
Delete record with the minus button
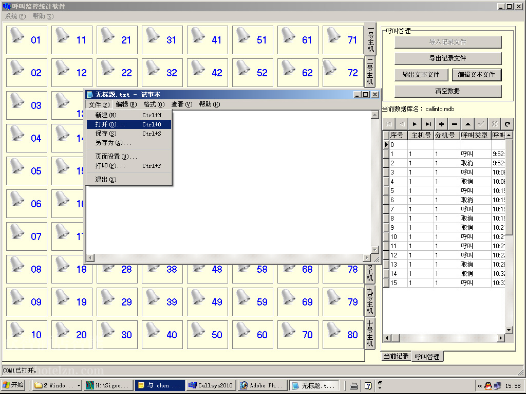pos(454,124)
